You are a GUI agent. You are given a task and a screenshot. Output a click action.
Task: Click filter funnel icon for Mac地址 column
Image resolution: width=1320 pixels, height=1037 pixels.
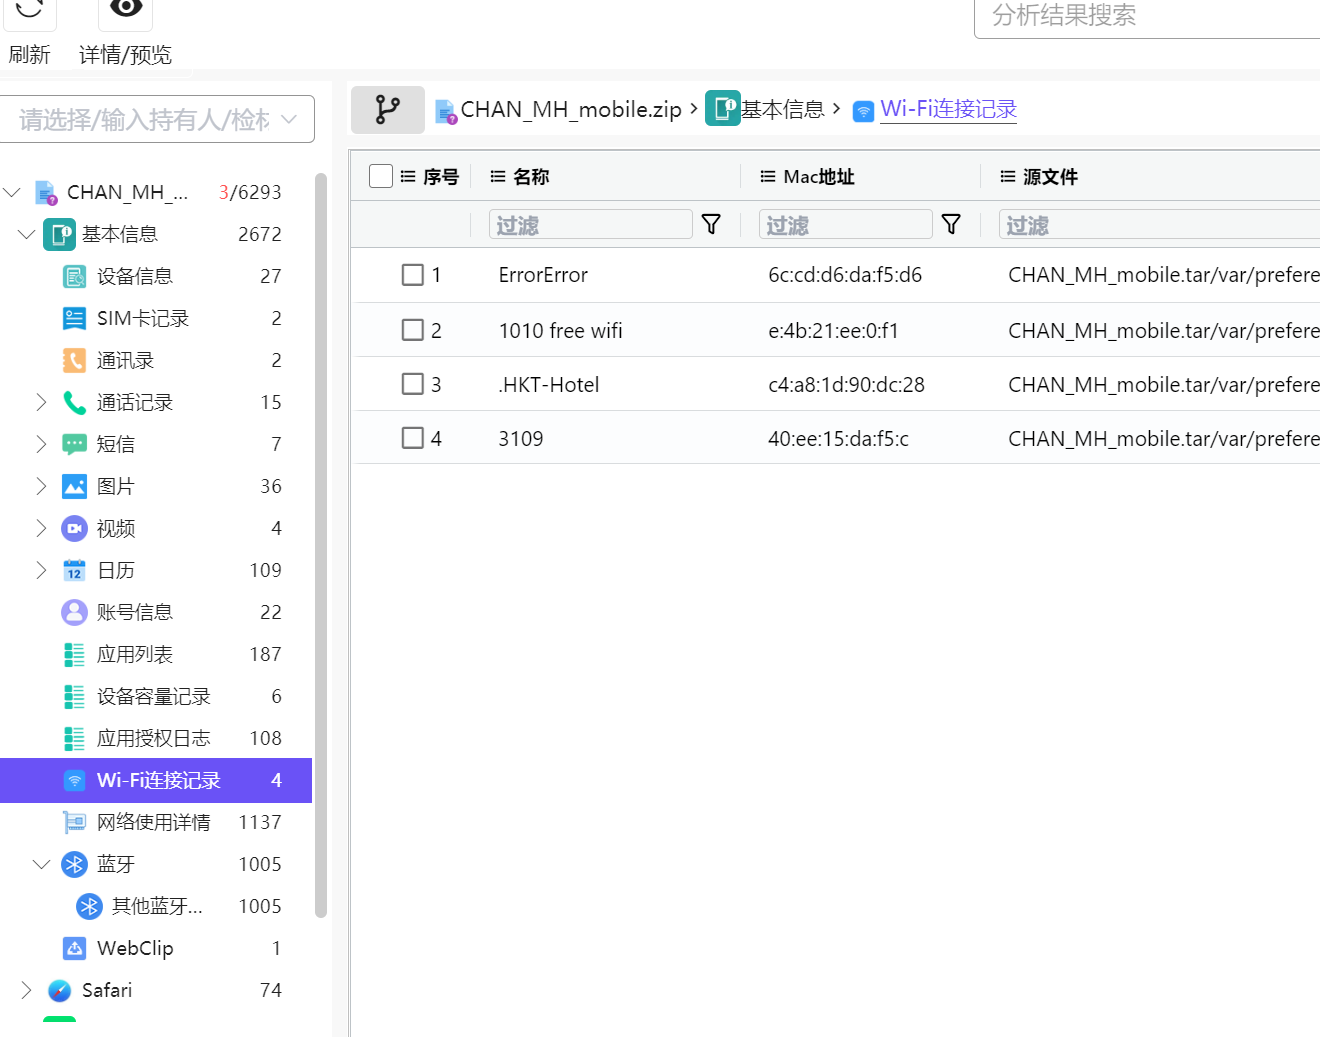[x=951, y=224]
